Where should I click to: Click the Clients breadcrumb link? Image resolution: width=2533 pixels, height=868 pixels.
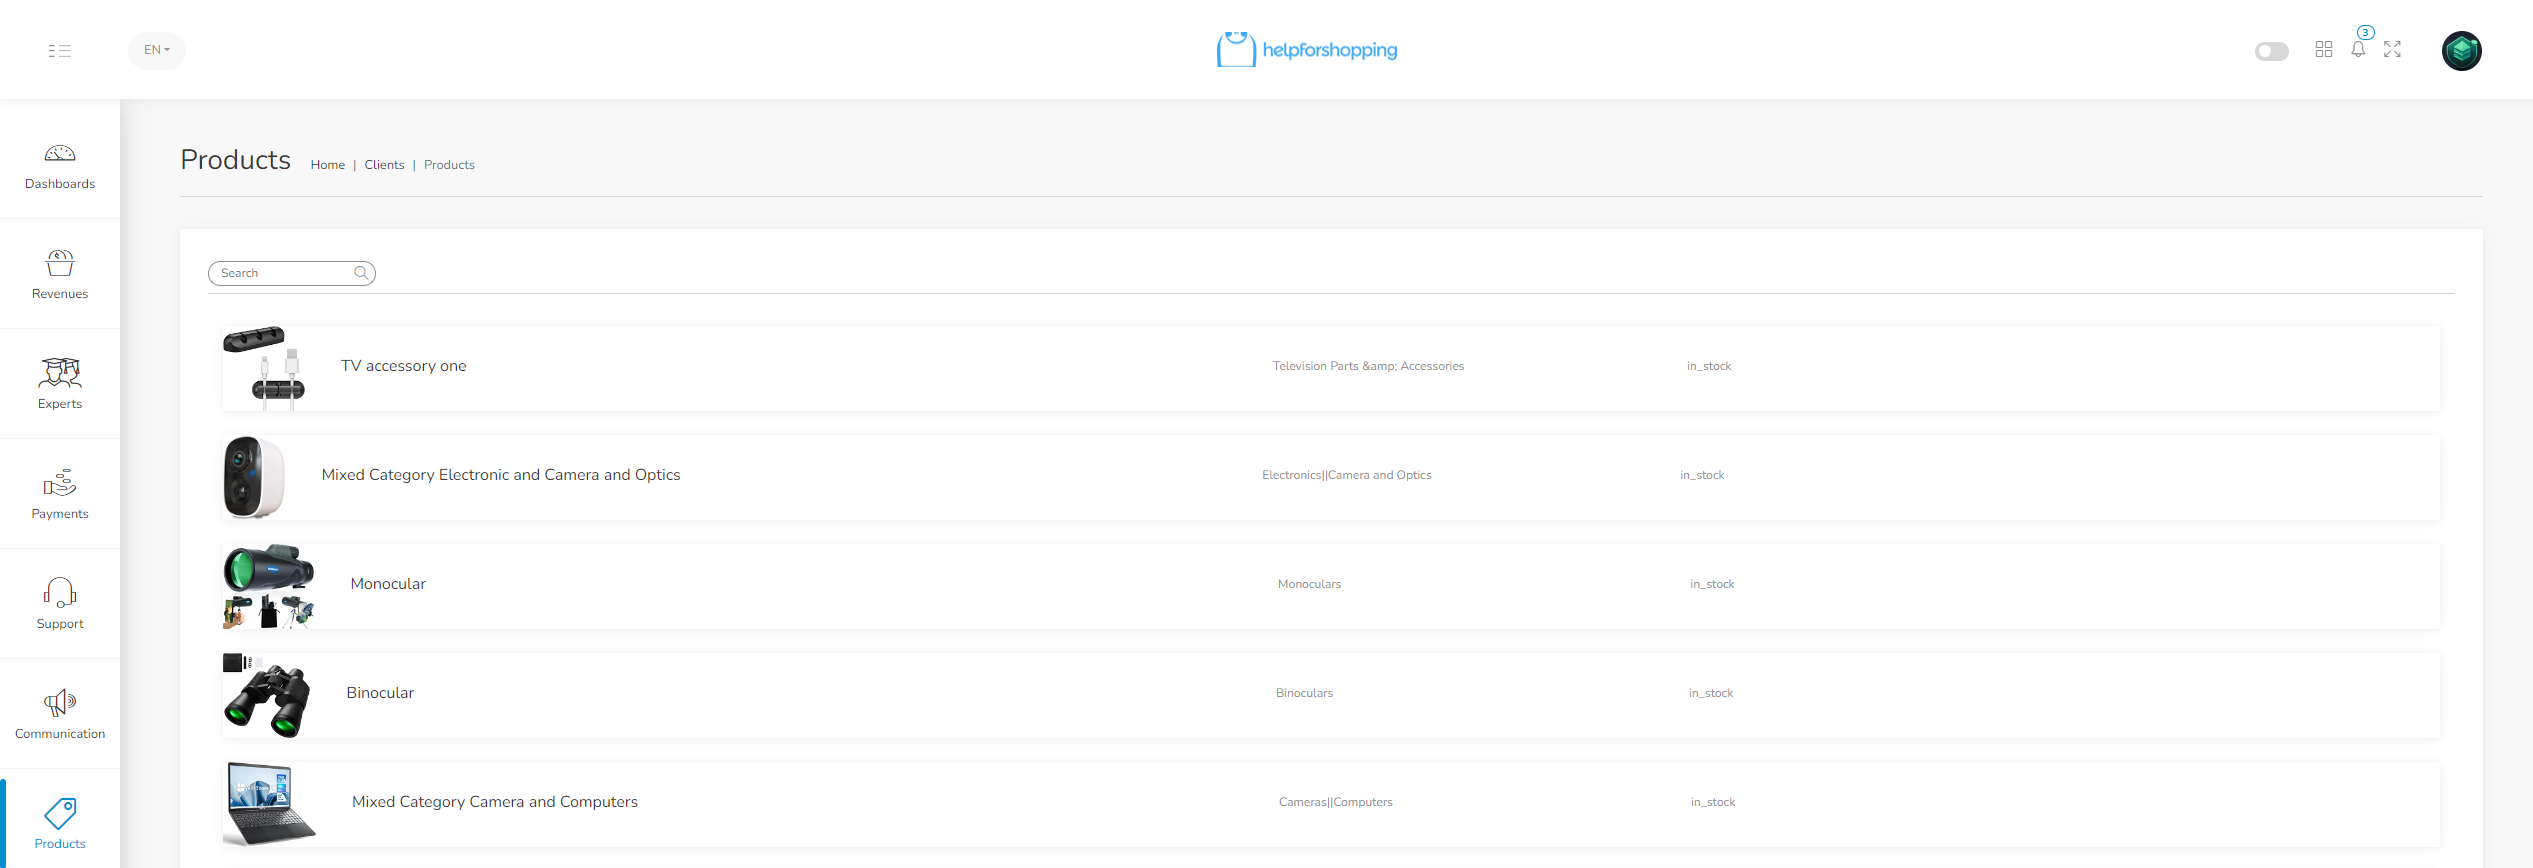pos(384,165)
